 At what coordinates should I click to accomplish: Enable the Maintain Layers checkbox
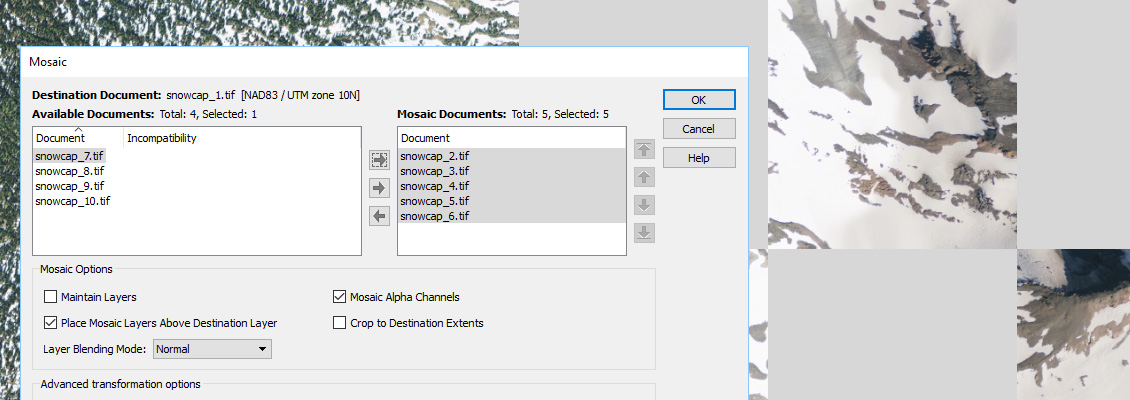pos(50,296)
